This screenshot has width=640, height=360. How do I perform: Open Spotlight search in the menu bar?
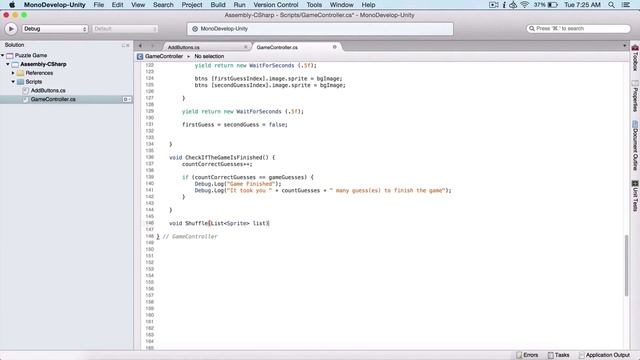click(x=611, y=5)
